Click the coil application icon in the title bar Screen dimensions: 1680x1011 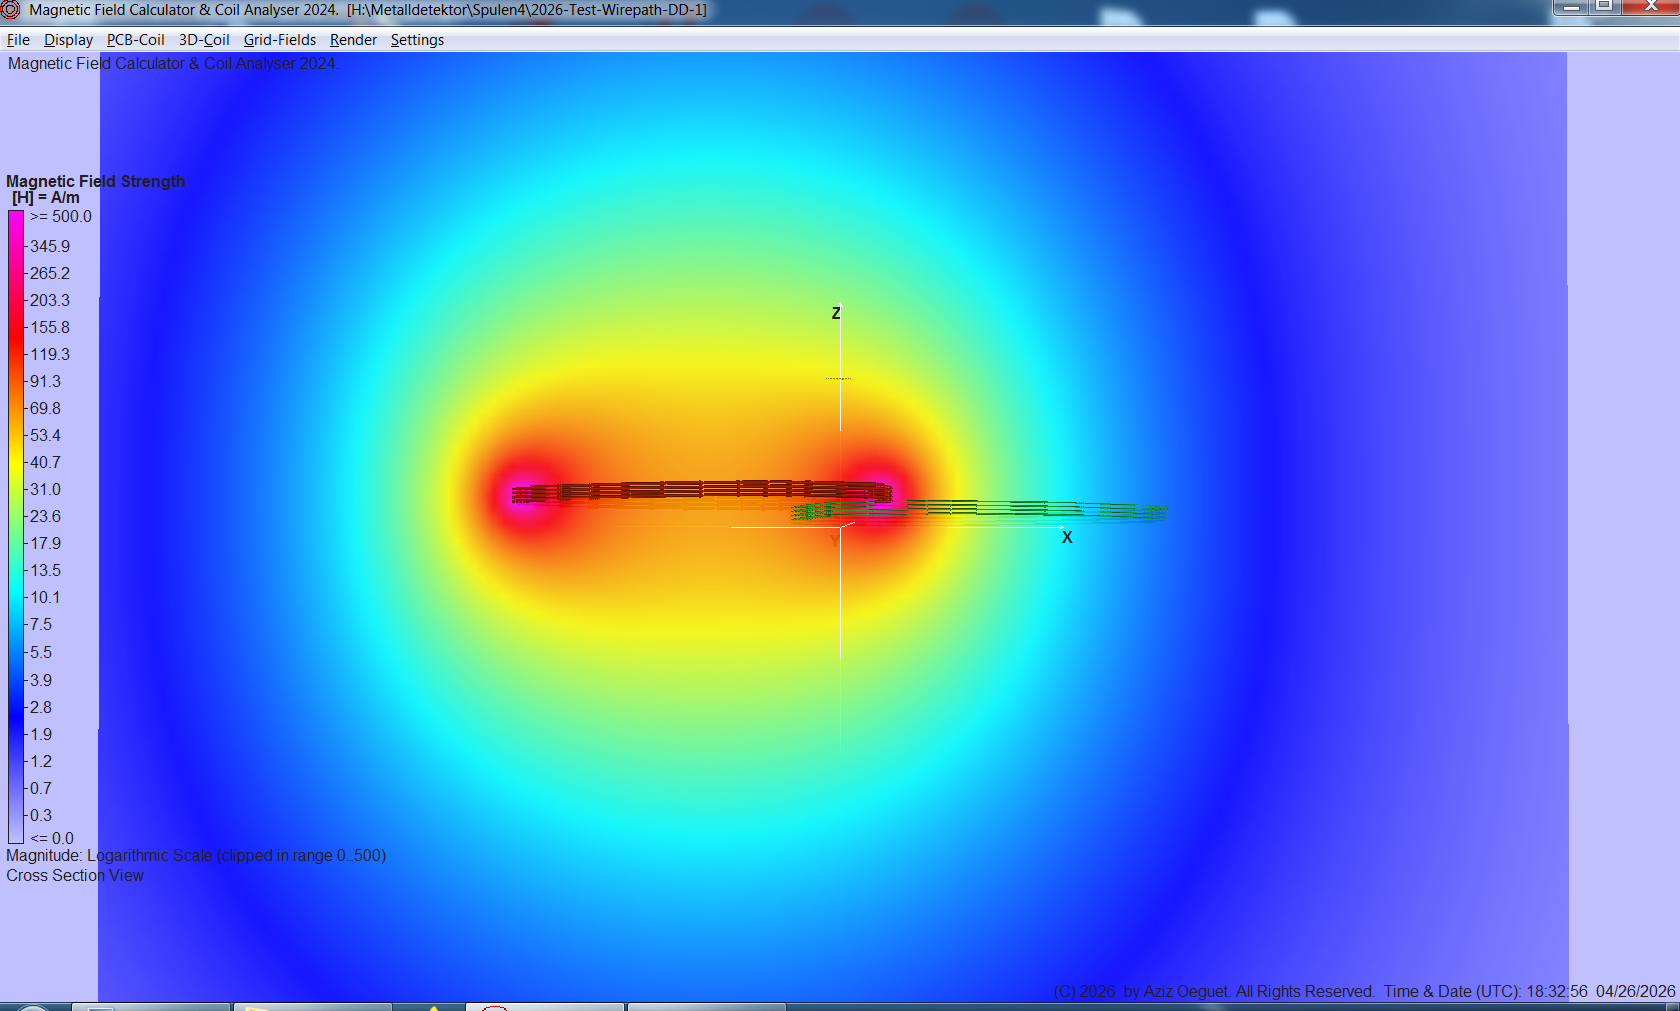coord(10,10)
